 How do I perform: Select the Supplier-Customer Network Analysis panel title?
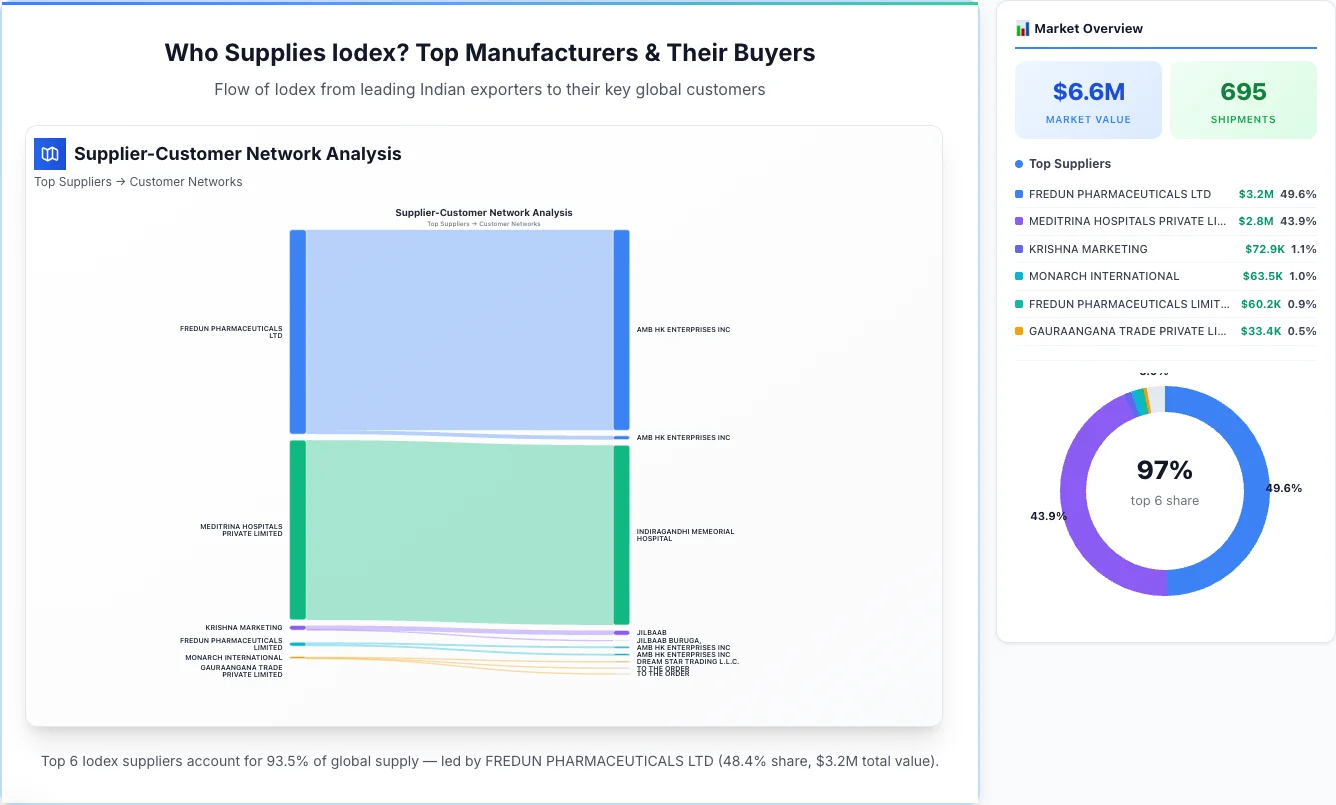[238, 153]
